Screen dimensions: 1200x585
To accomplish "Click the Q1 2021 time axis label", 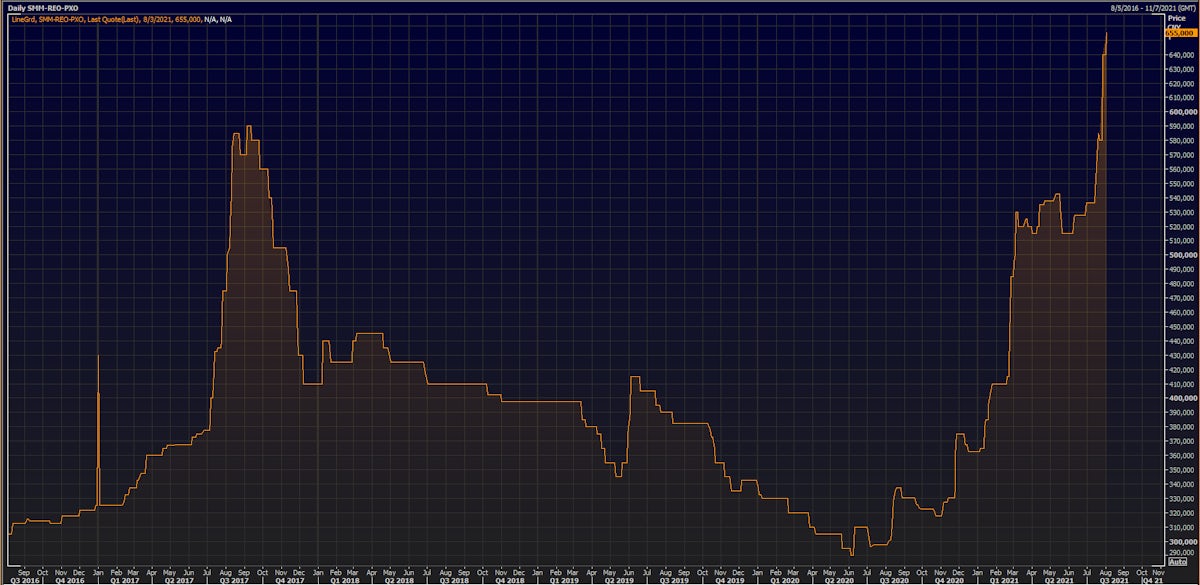I will click(x=1004, y=579).
